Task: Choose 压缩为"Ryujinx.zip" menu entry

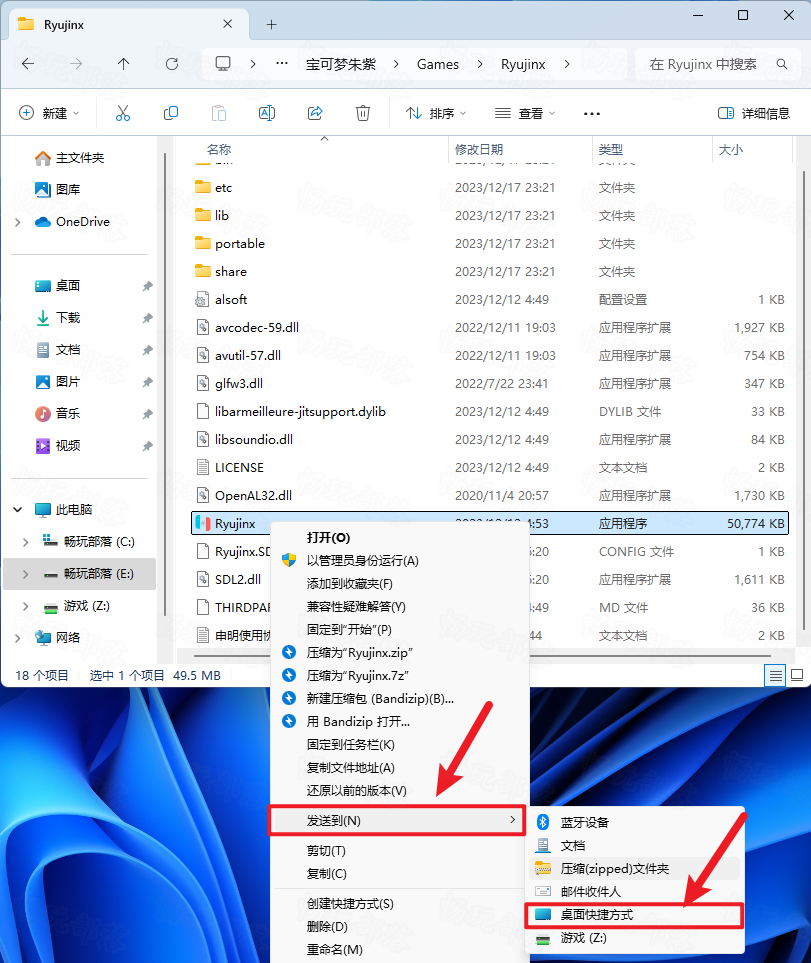Action: click(x=360, y=653)
